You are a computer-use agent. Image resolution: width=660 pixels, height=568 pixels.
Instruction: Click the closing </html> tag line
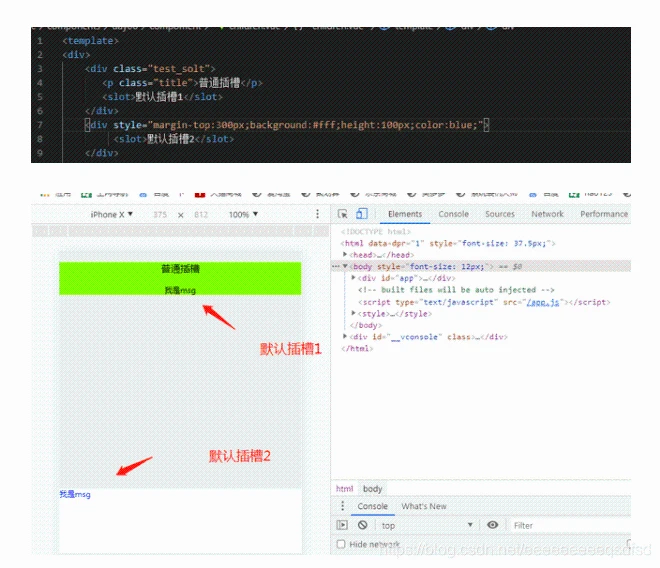(x=357, y=348)
